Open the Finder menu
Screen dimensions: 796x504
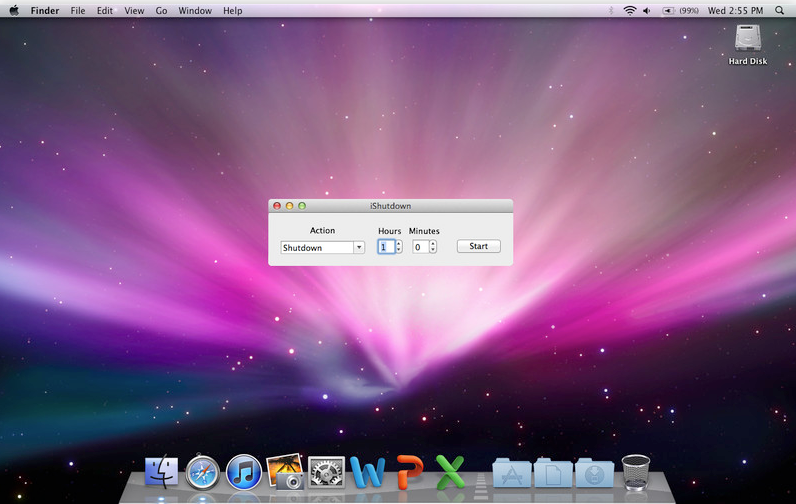click(45, 10)
